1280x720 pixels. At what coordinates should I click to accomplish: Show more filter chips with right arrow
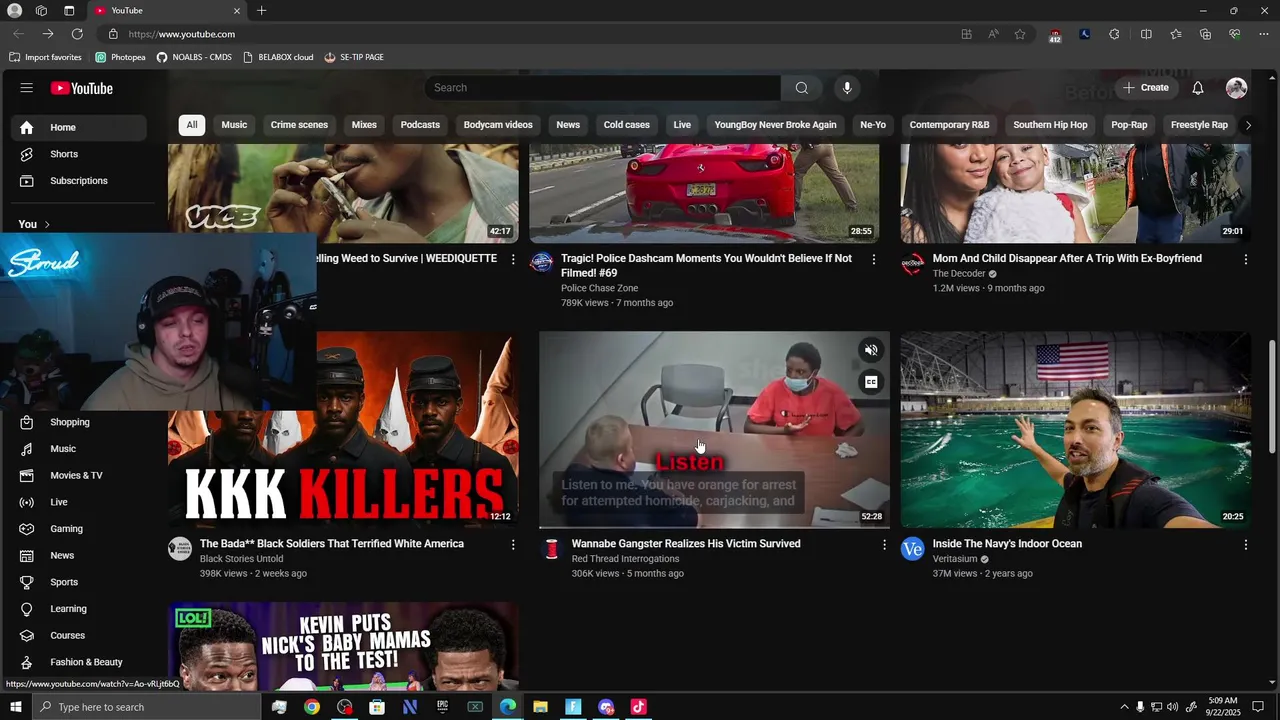coord(1247,125)
